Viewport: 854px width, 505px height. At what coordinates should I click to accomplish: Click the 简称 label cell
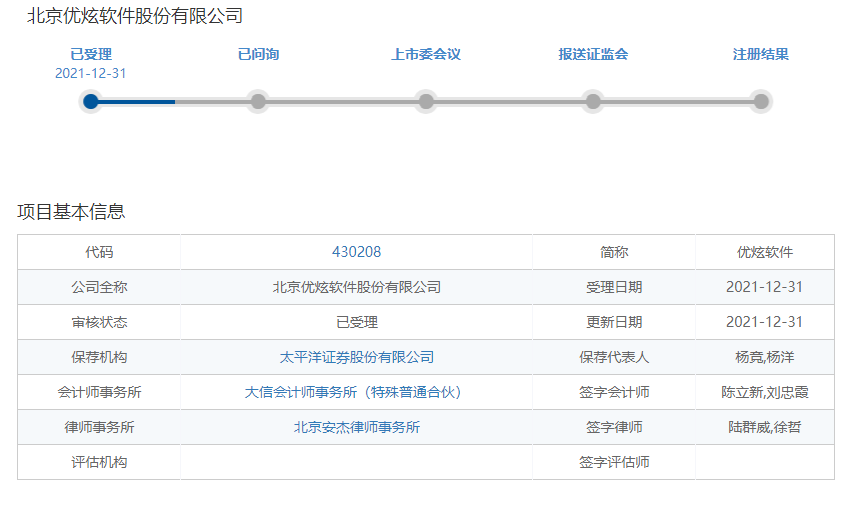pyautogui.click(x=614, y=252)
